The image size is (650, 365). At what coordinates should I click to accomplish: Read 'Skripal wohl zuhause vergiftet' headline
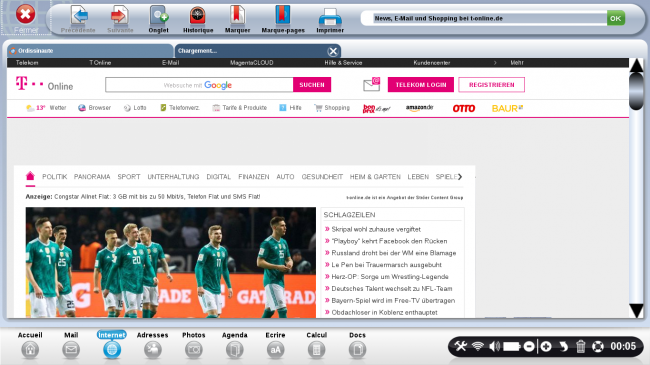click(376, 229)
